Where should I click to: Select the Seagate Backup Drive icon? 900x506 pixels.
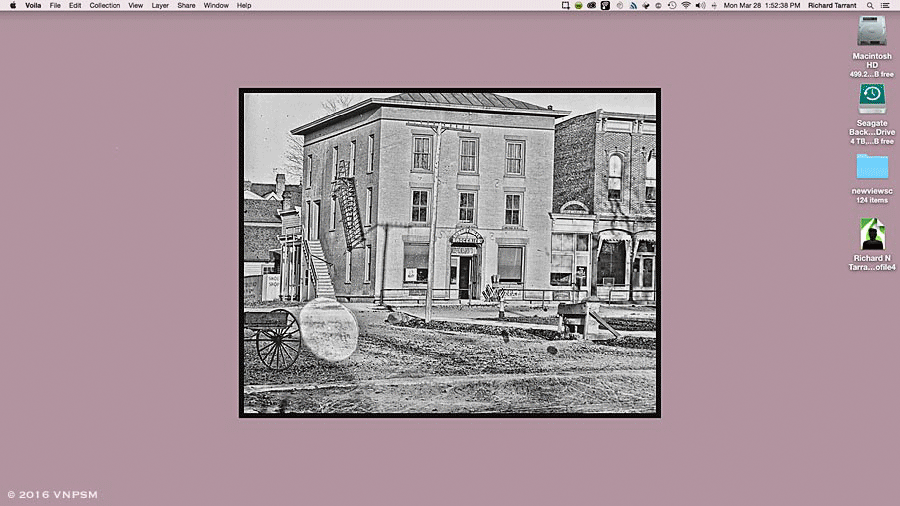pyautogui.click(x=871, y=98)
